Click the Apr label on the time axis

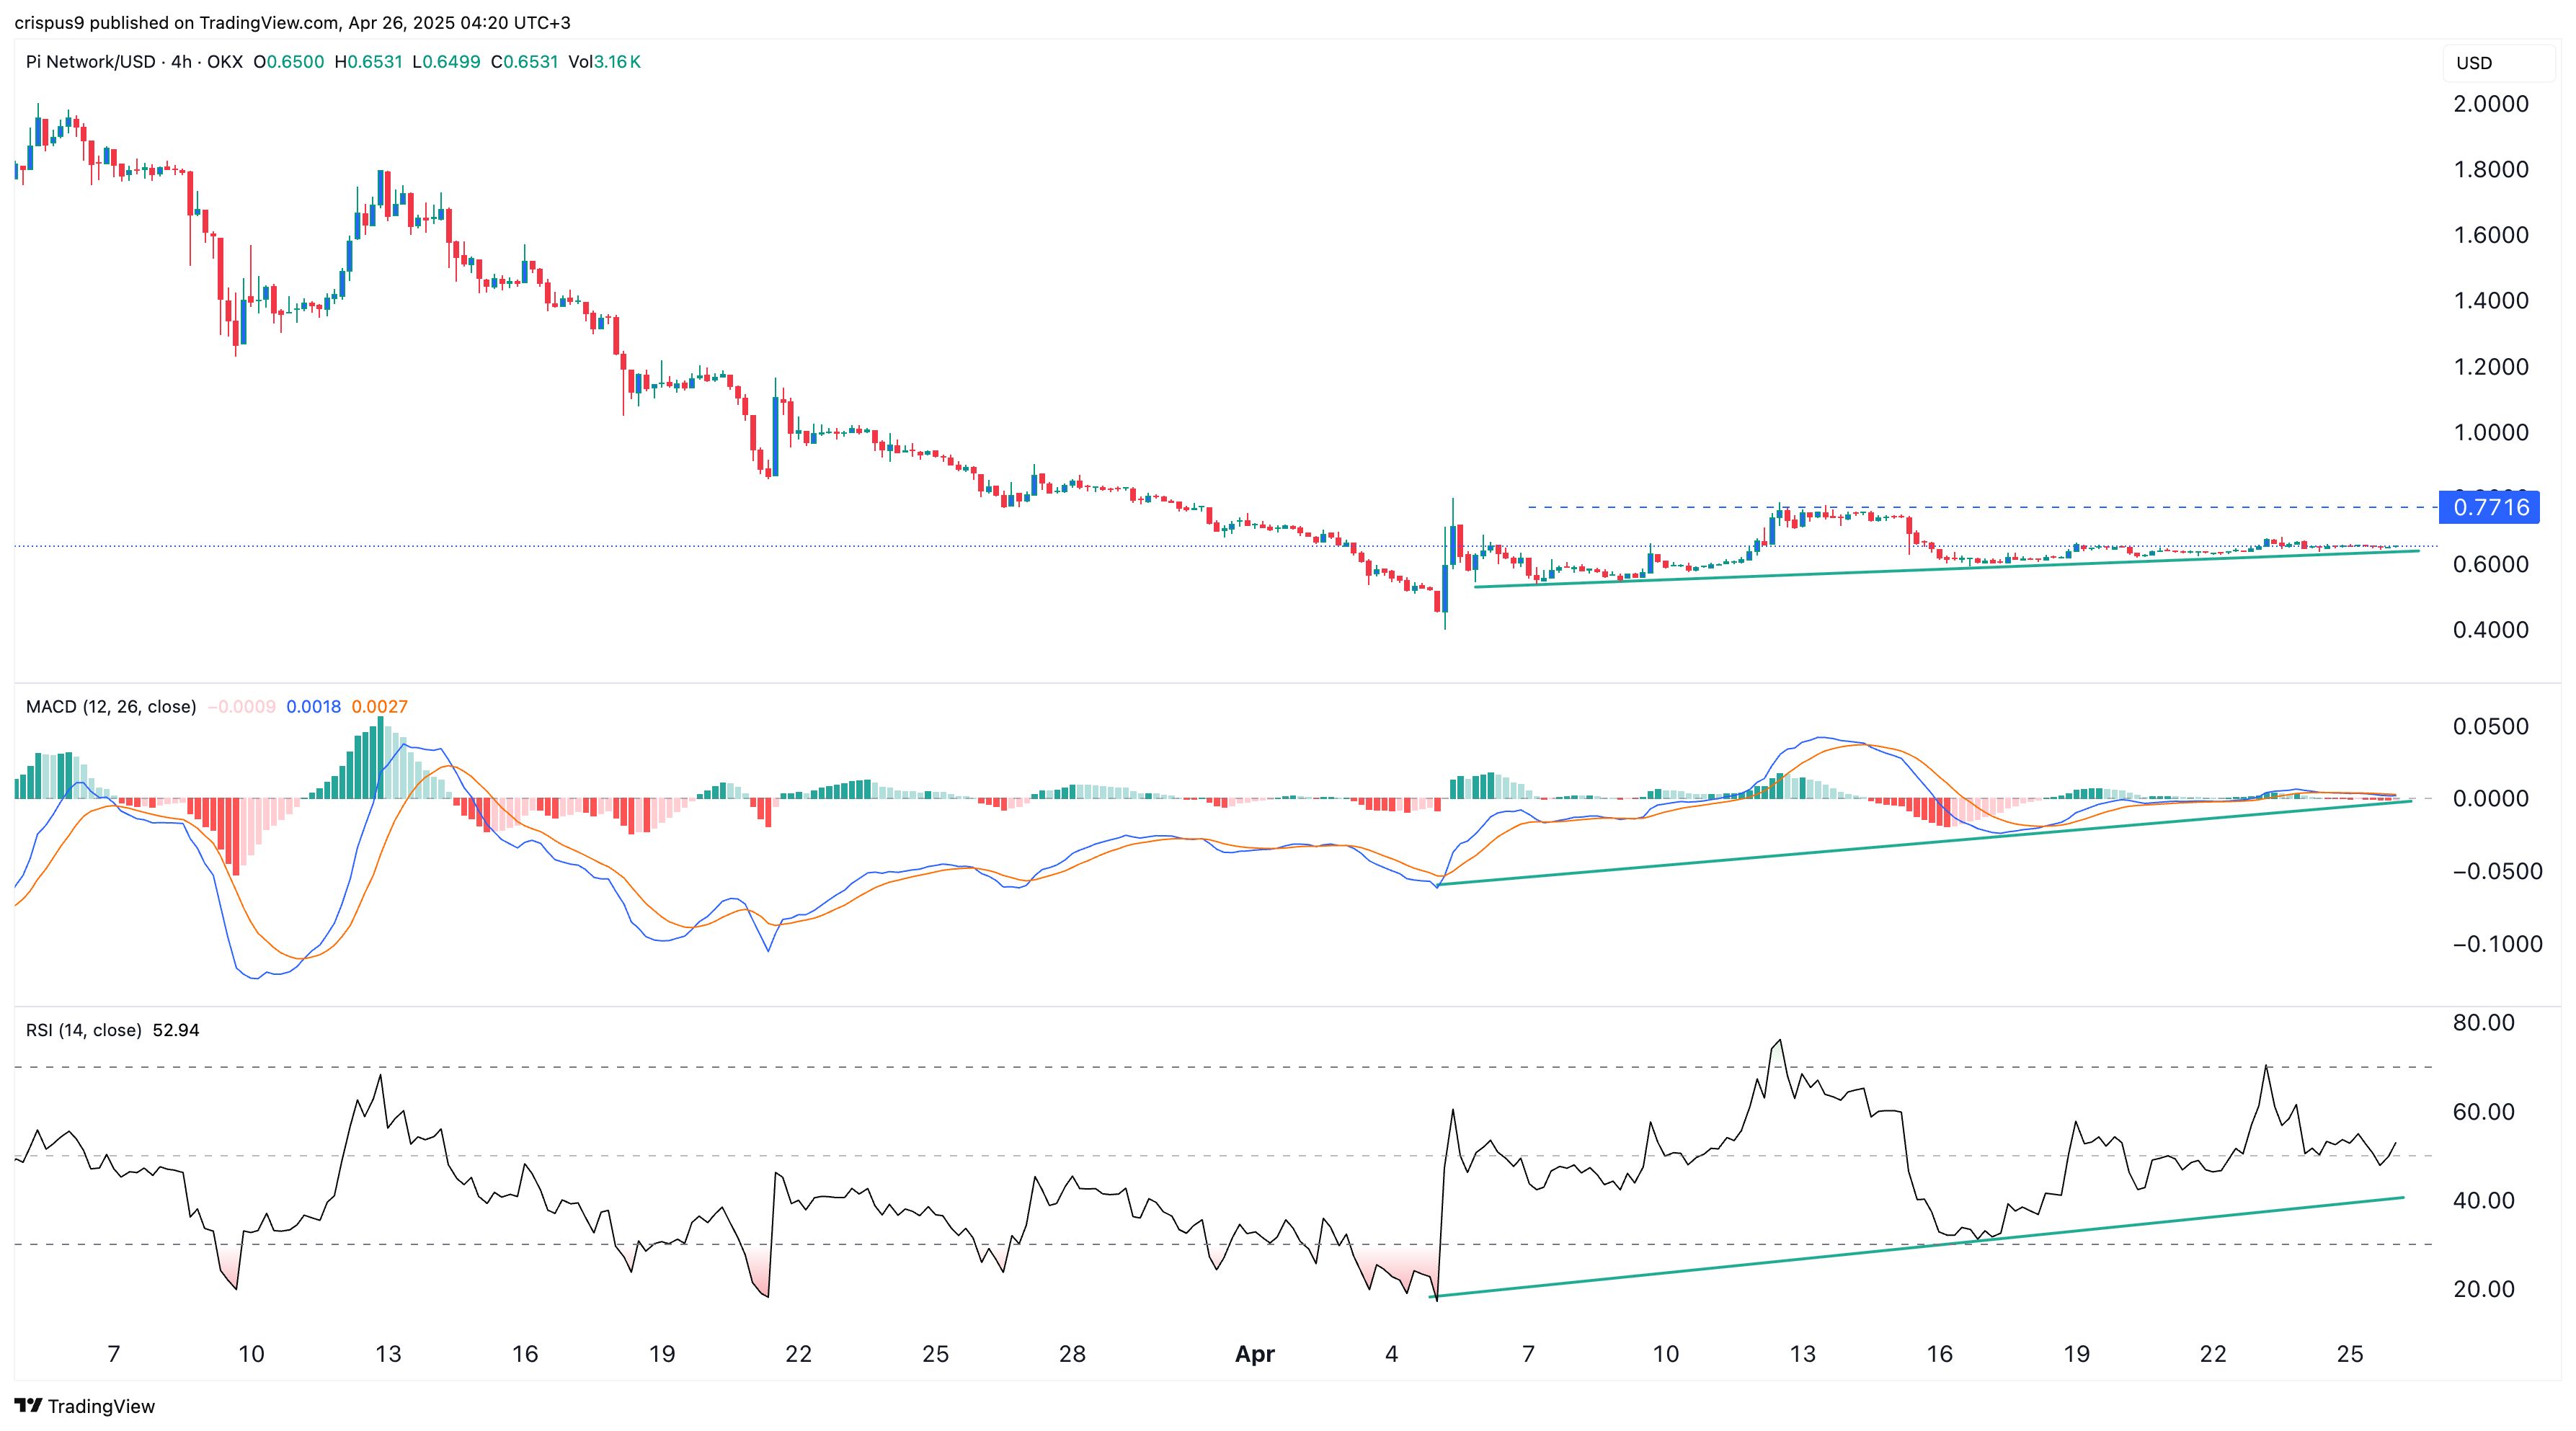[x=1254, y=1354]
